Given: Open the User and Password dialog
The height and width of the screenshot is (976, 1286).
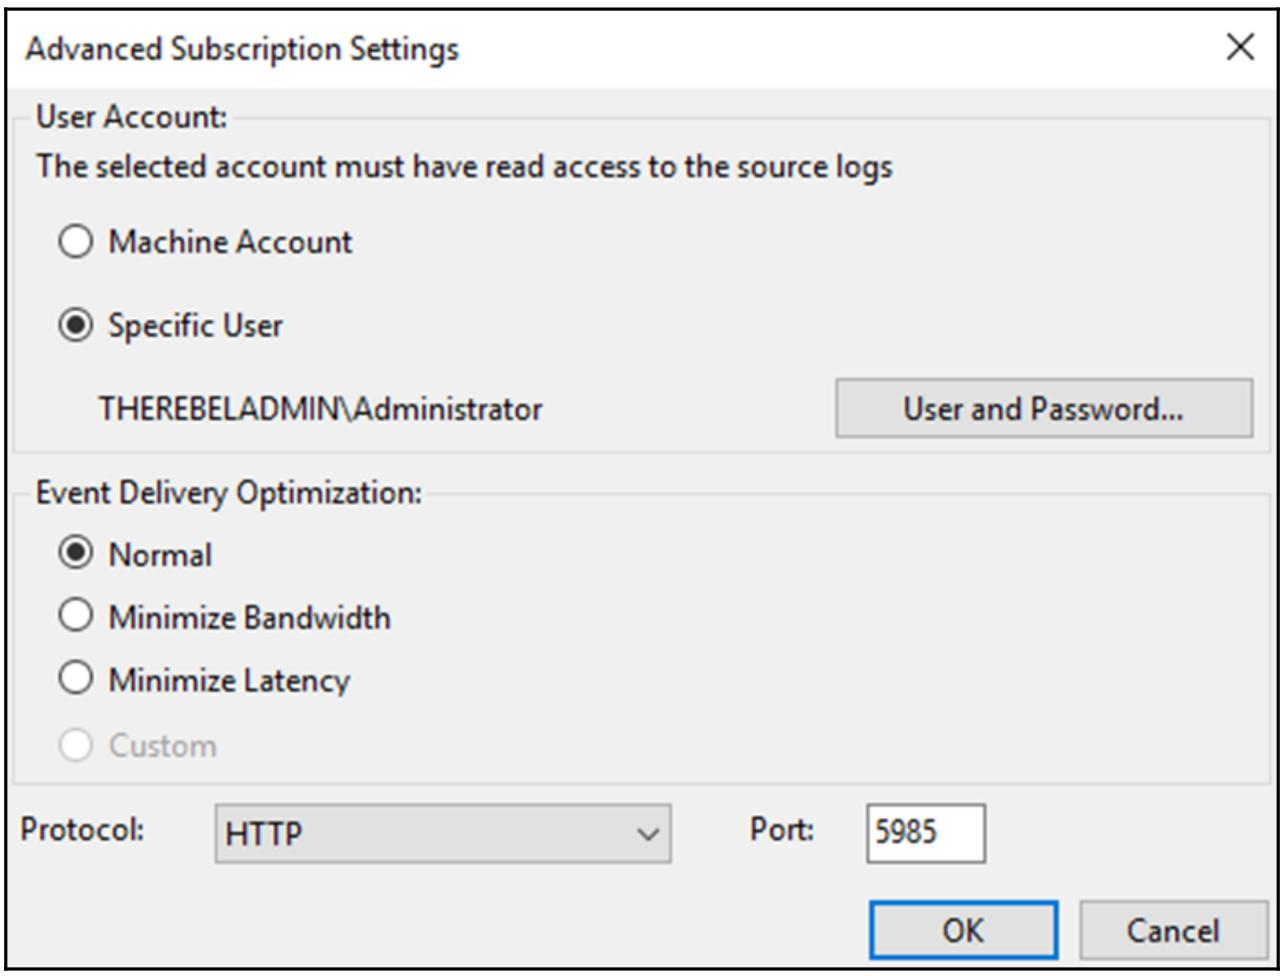Looking at the screenshot, I should [x=1043, y=408].
